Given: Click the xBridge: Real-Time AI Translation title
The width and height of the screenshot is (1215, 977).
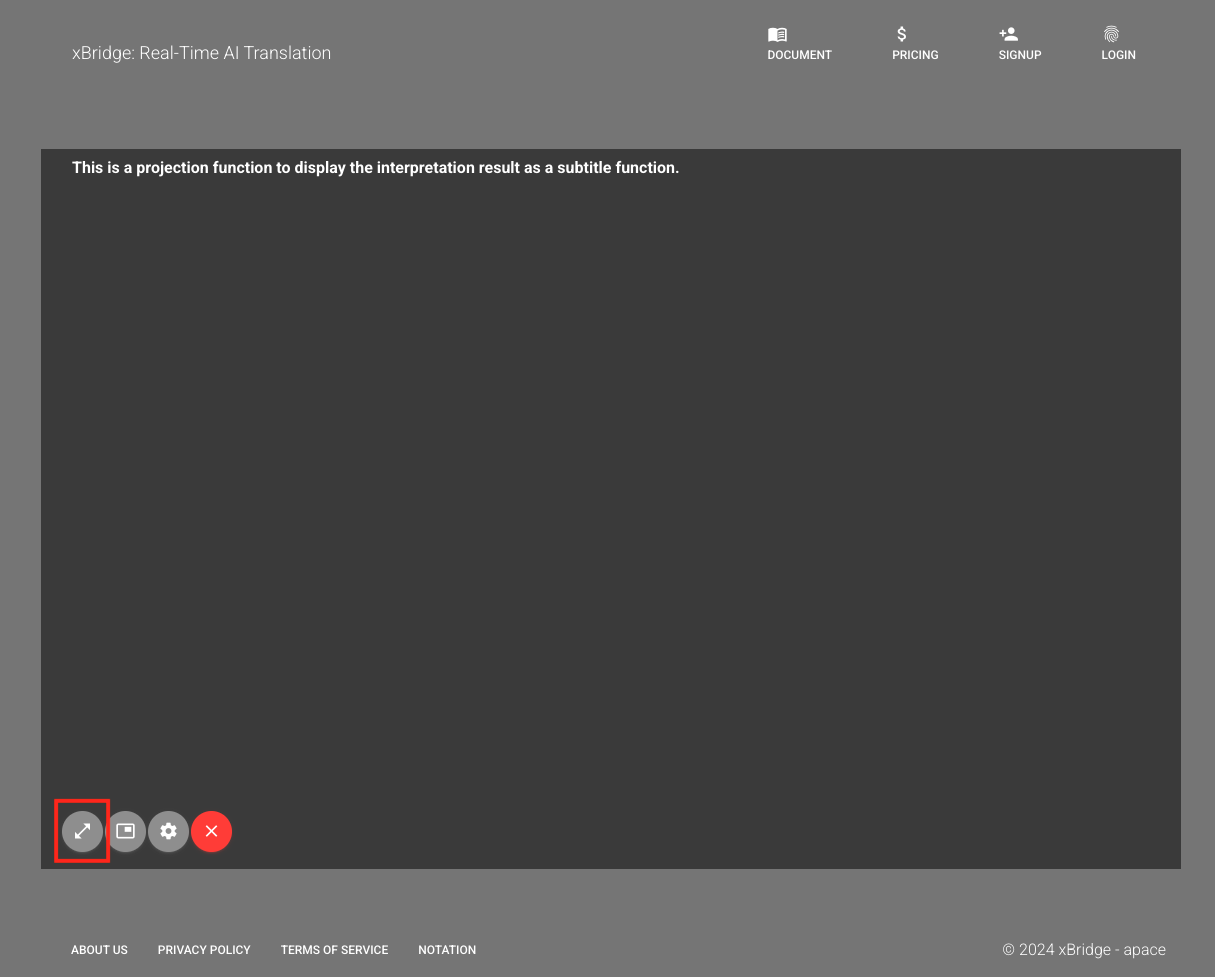Looking at the screenshot, I should [201, 53].
